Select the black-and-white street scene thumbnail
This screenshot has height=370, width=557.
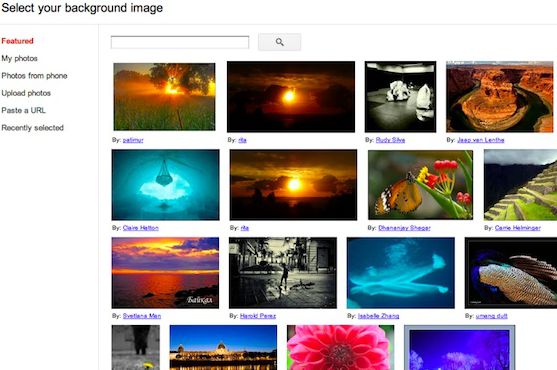(x=283, y=273)
